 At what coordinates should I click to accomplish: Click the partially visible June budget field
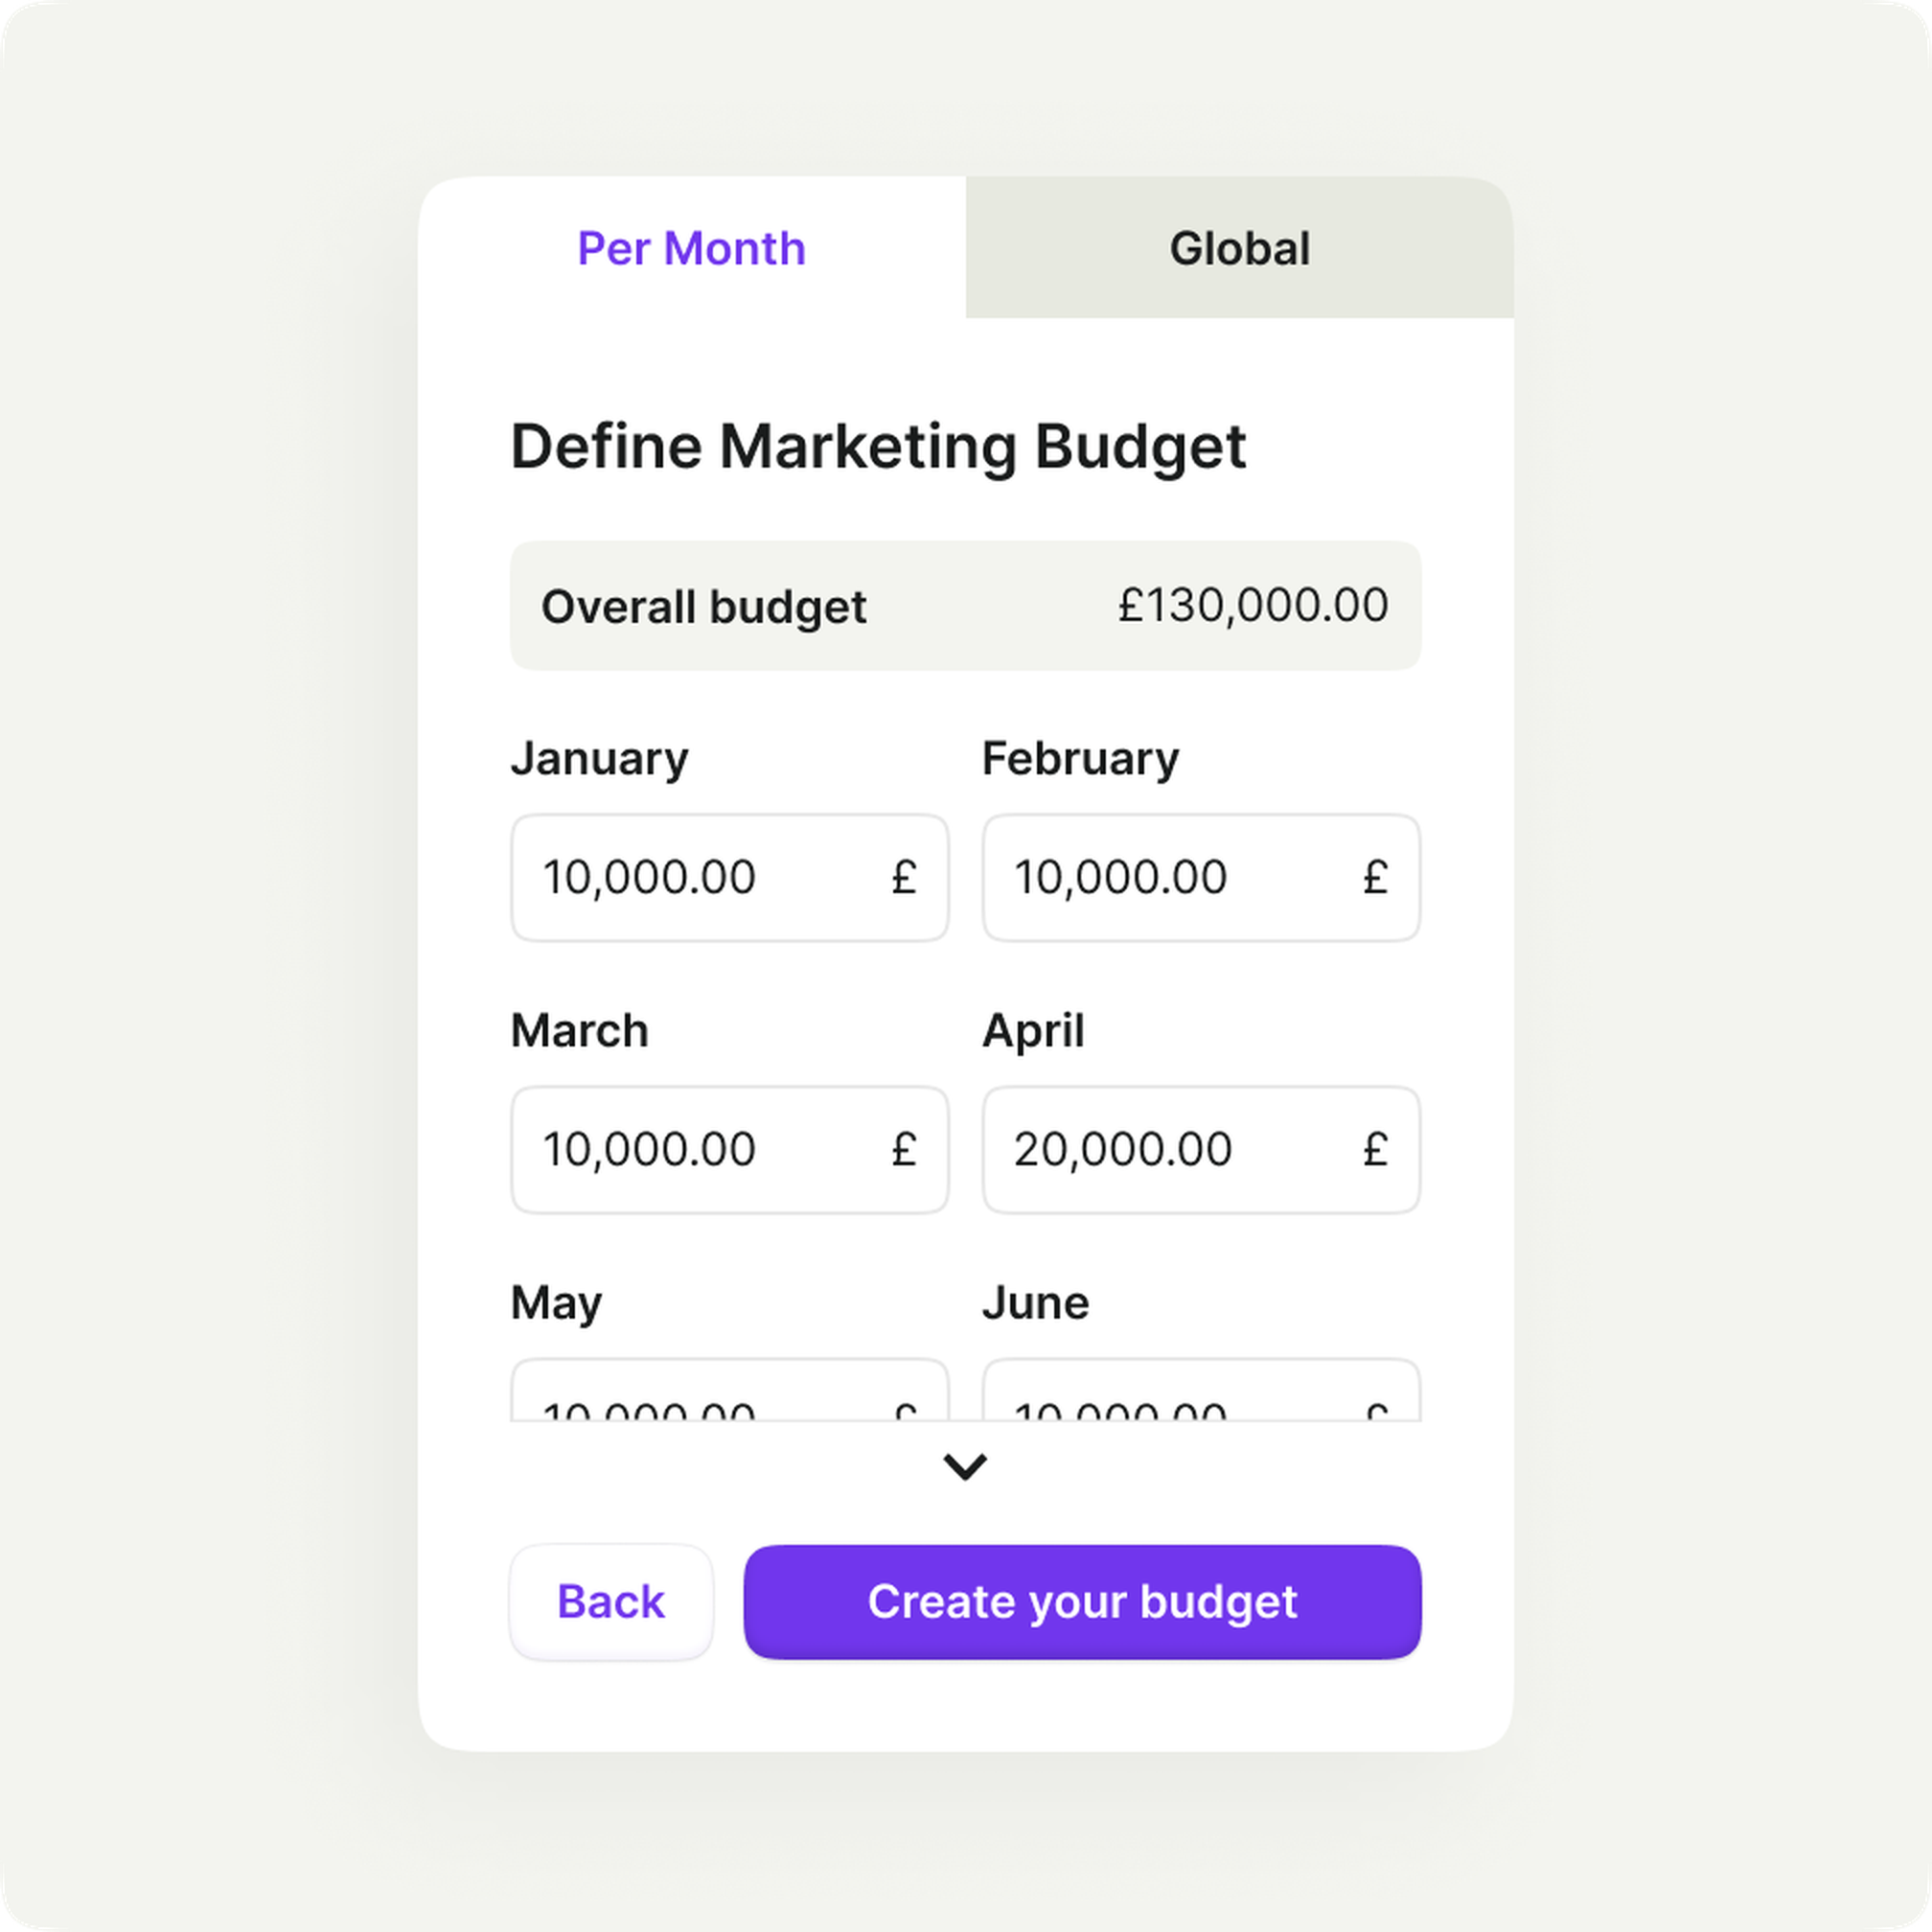click(1200, 1395)
